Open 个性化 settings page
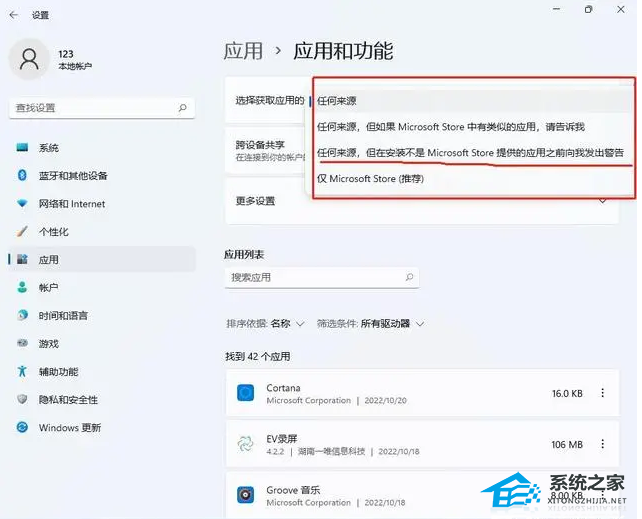This screenshot has width=642, height=519. point(53,232)
